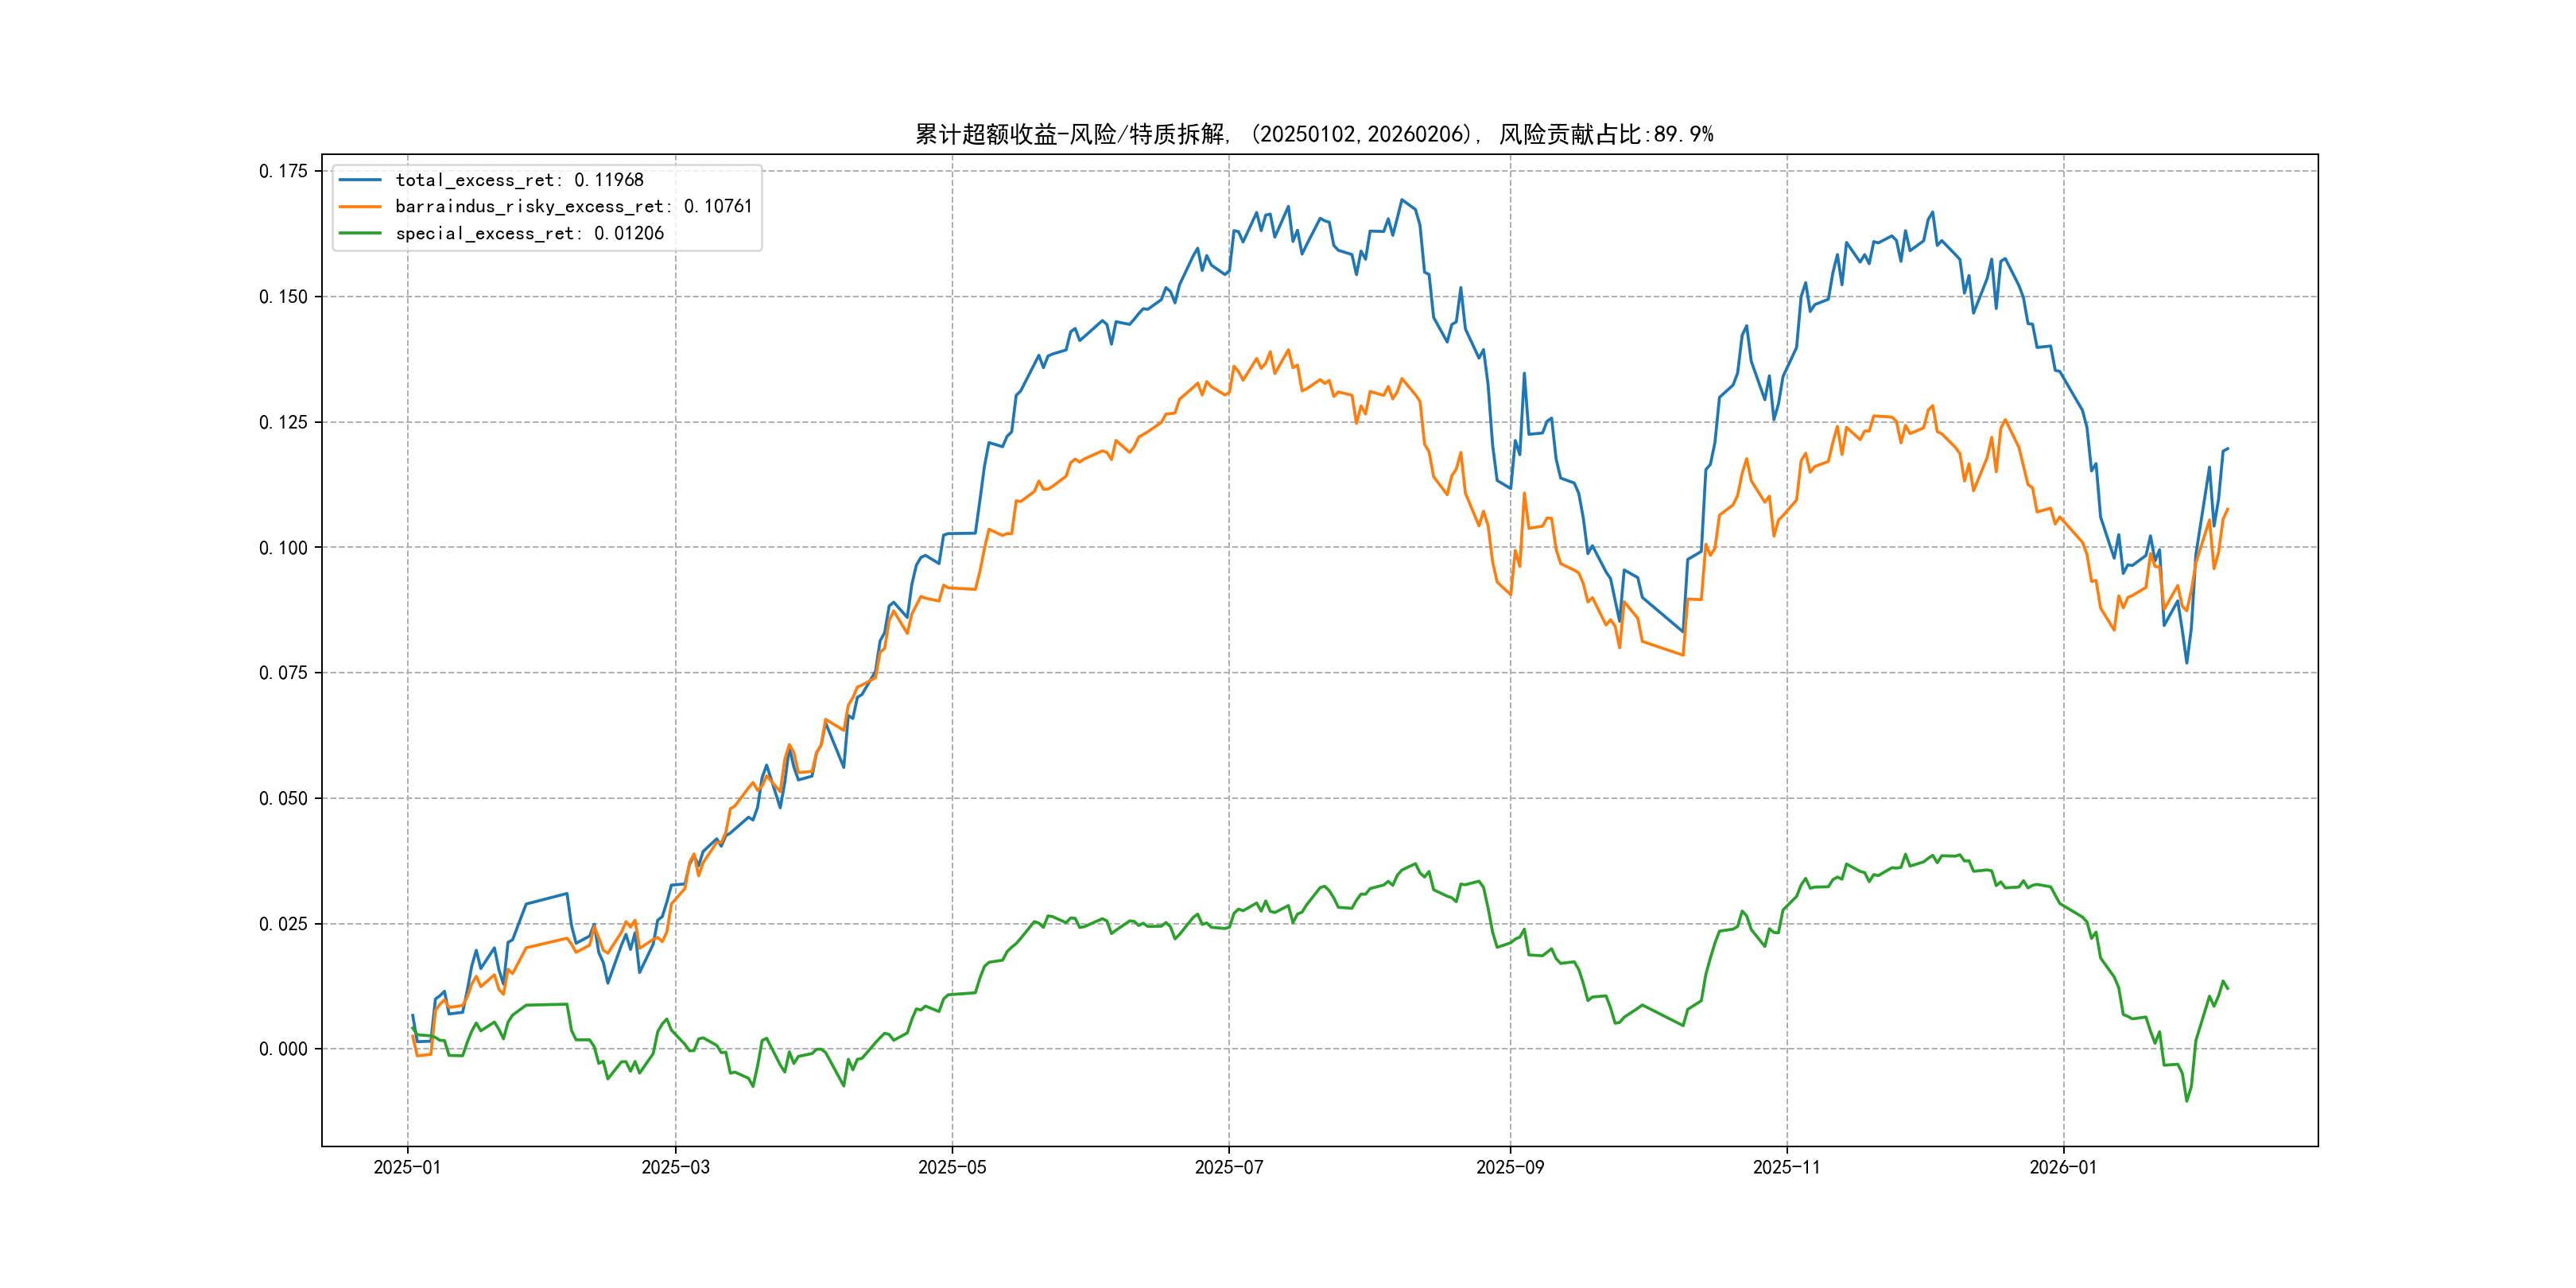
Task: Click the orange barraindus_risky_excess_ret legend line
Action: [x=360, y=207]
